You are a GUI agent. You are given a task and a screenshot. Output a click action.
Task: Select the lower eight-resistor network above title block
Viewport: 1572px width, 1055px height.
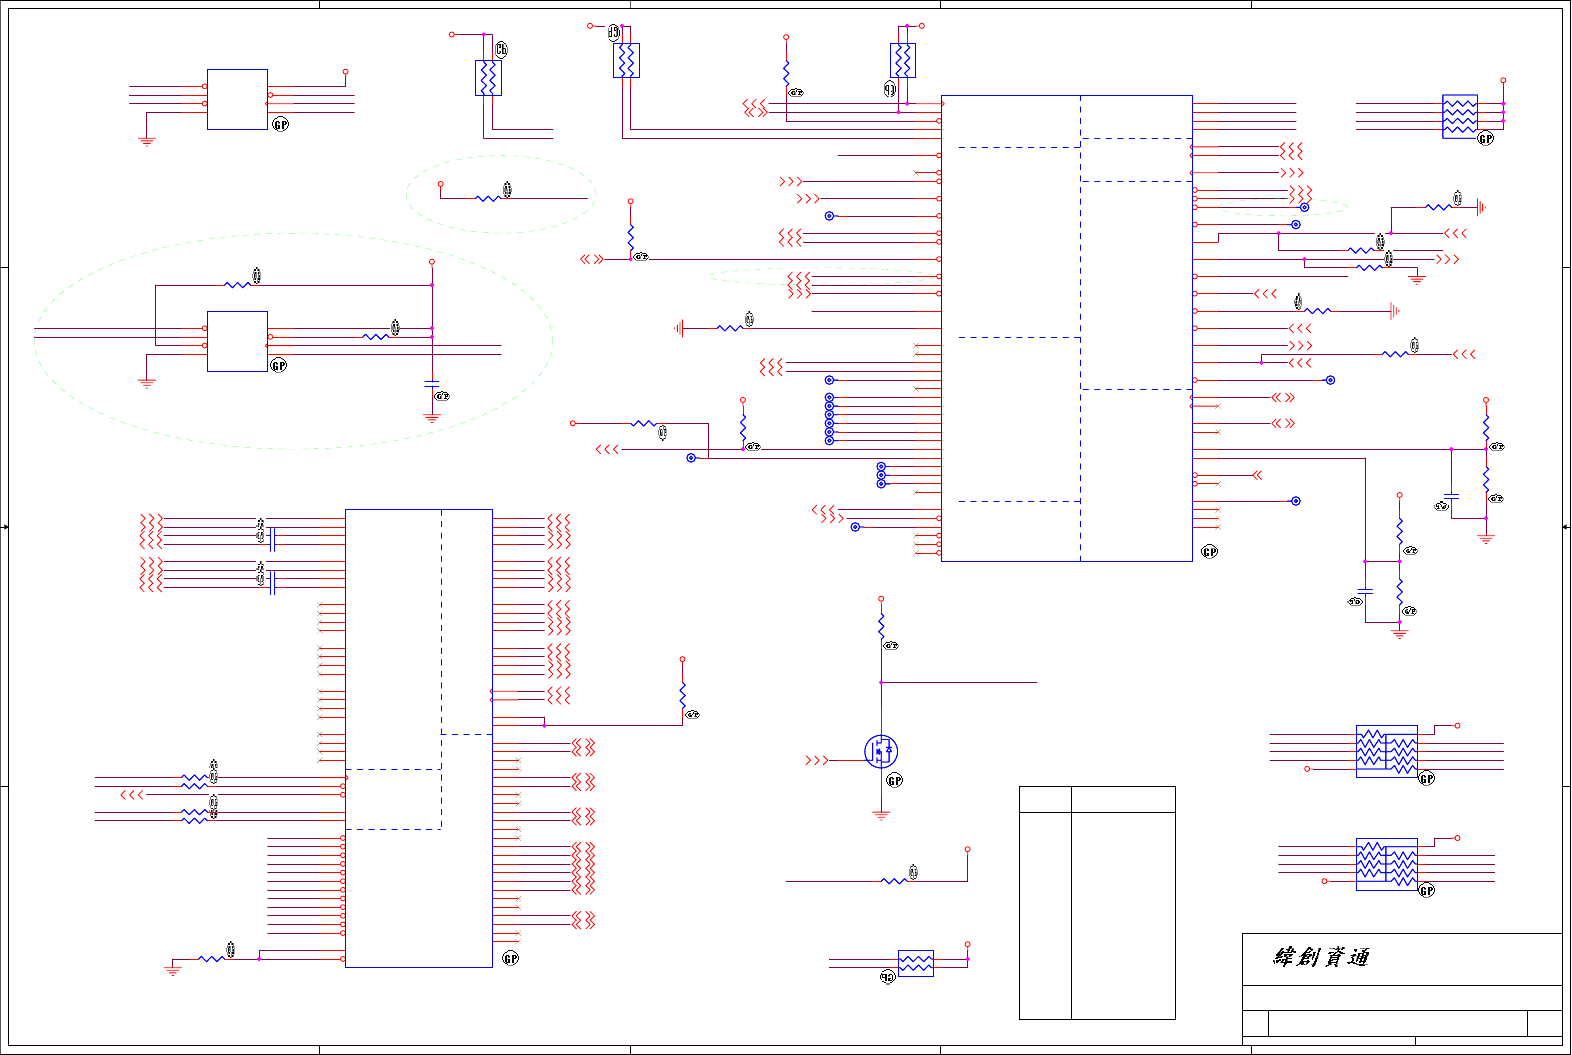point(1387,864)
